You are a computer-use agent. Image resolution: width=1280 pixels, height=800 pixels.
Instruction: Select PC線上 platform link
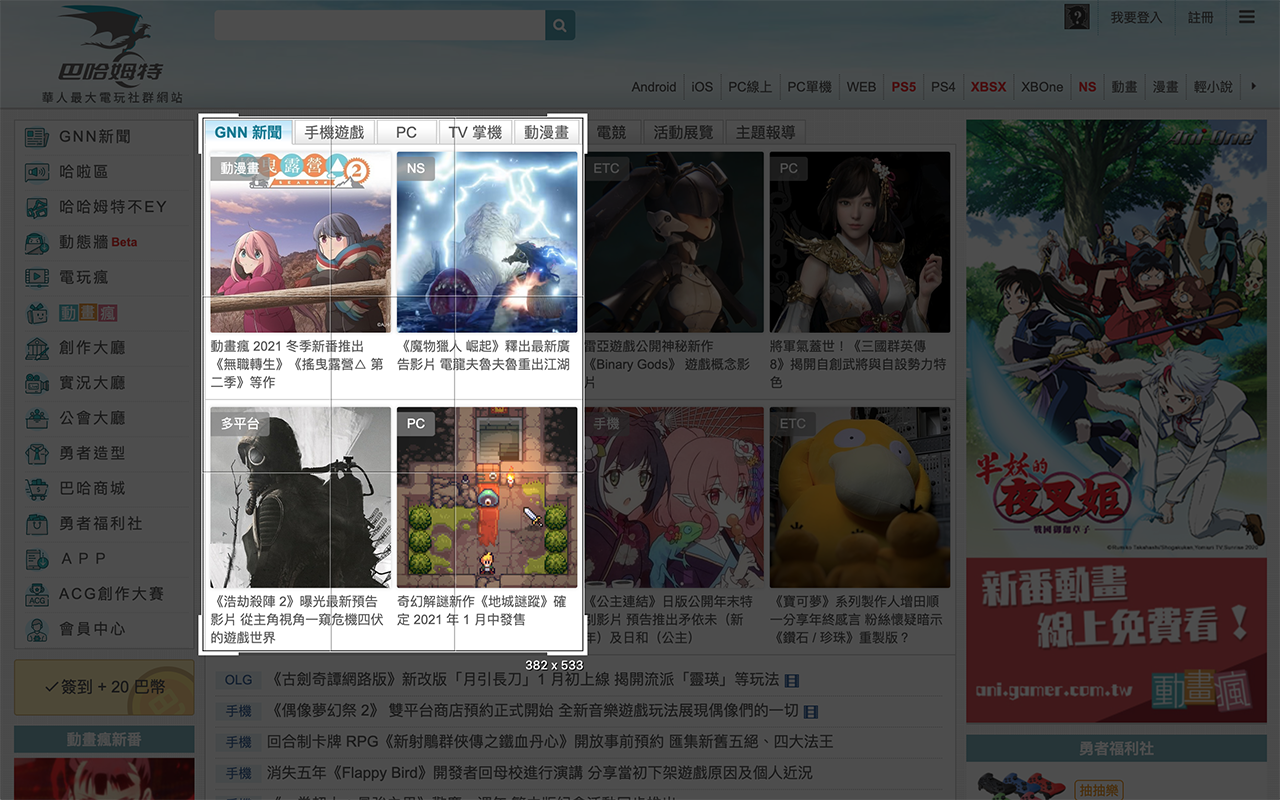click(x=750, y=87)
